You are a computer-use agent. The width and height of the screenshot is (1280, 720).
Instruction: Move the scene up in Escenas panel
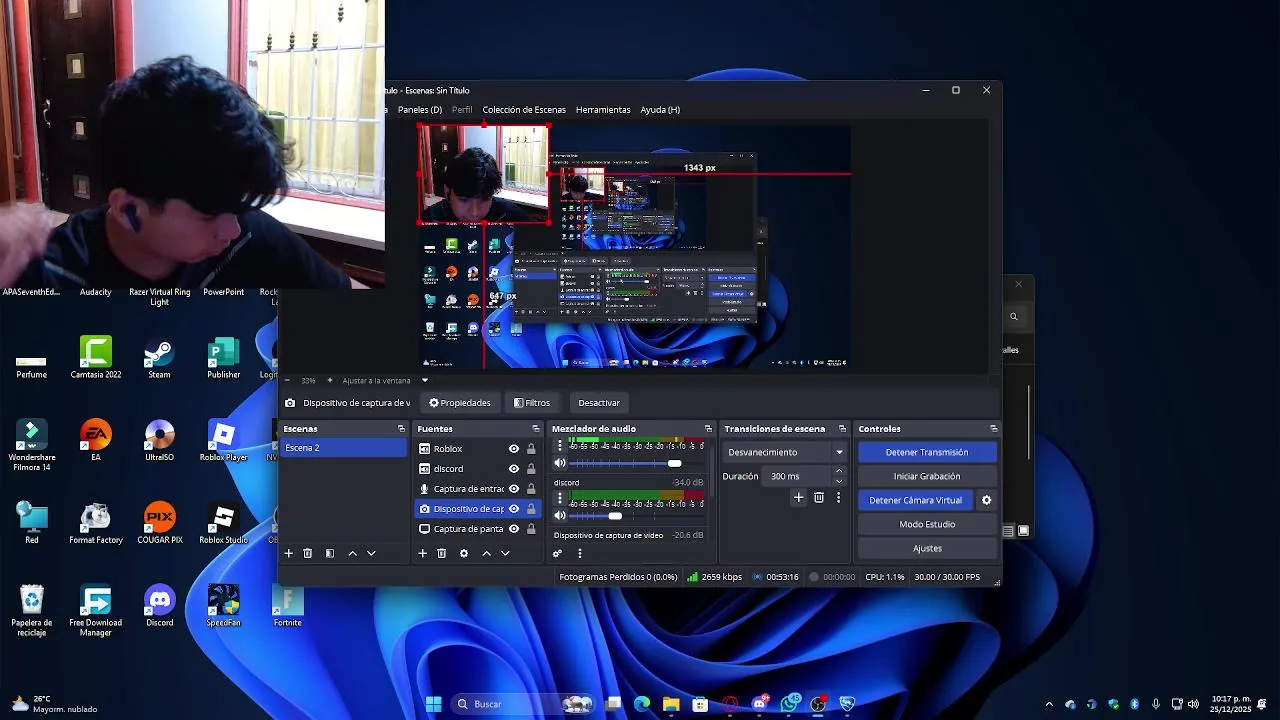352,553
